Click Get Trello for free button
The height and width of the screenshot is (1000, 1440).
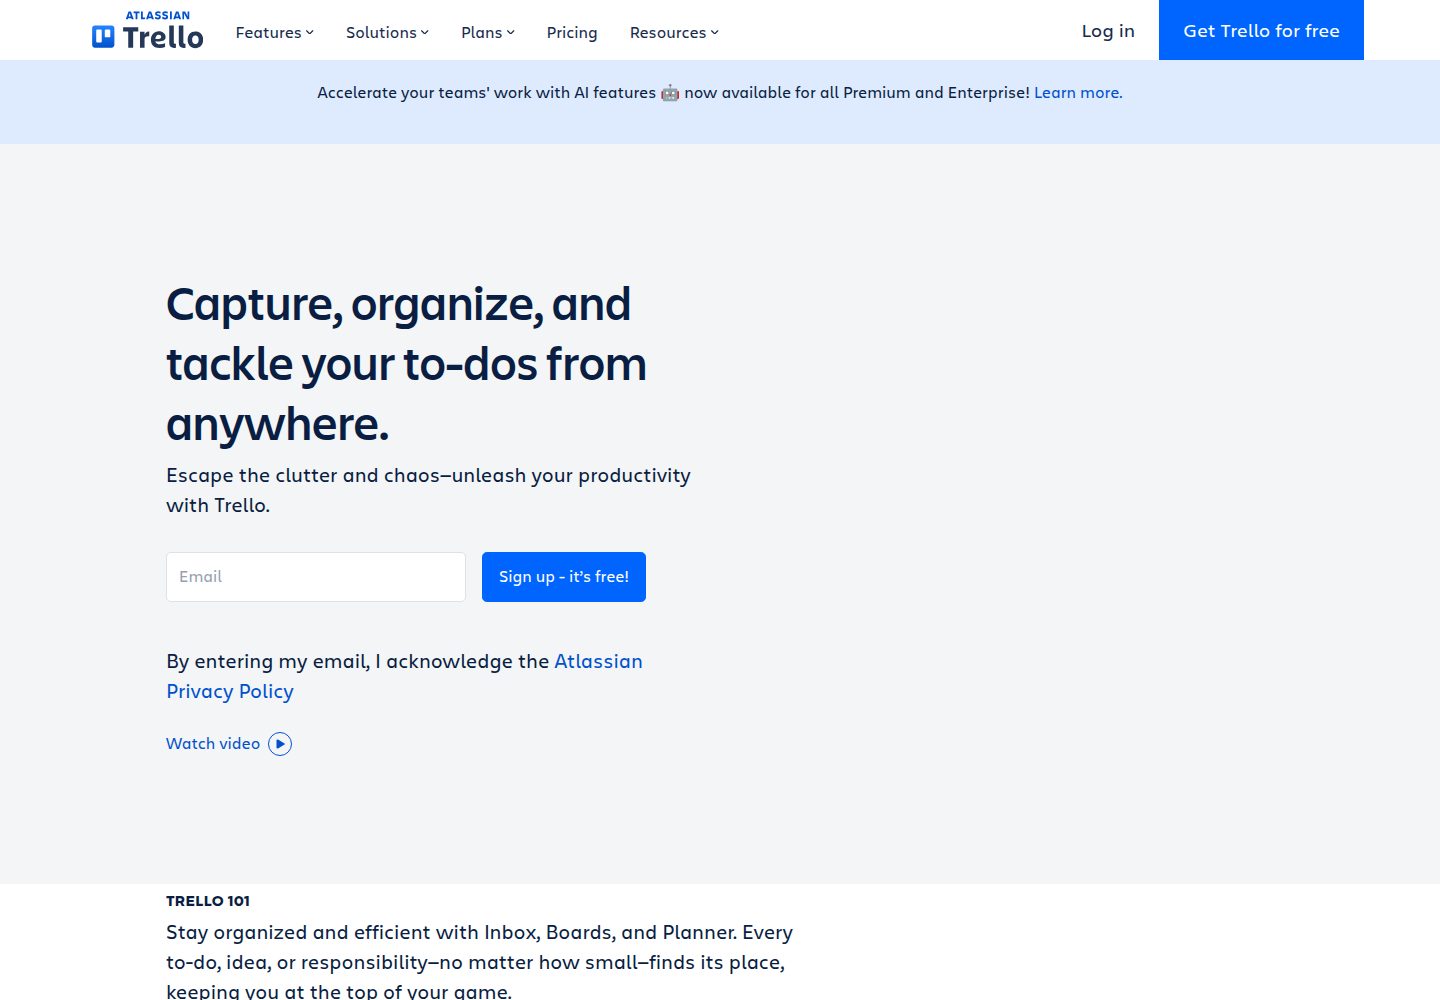click(1261, 30)
